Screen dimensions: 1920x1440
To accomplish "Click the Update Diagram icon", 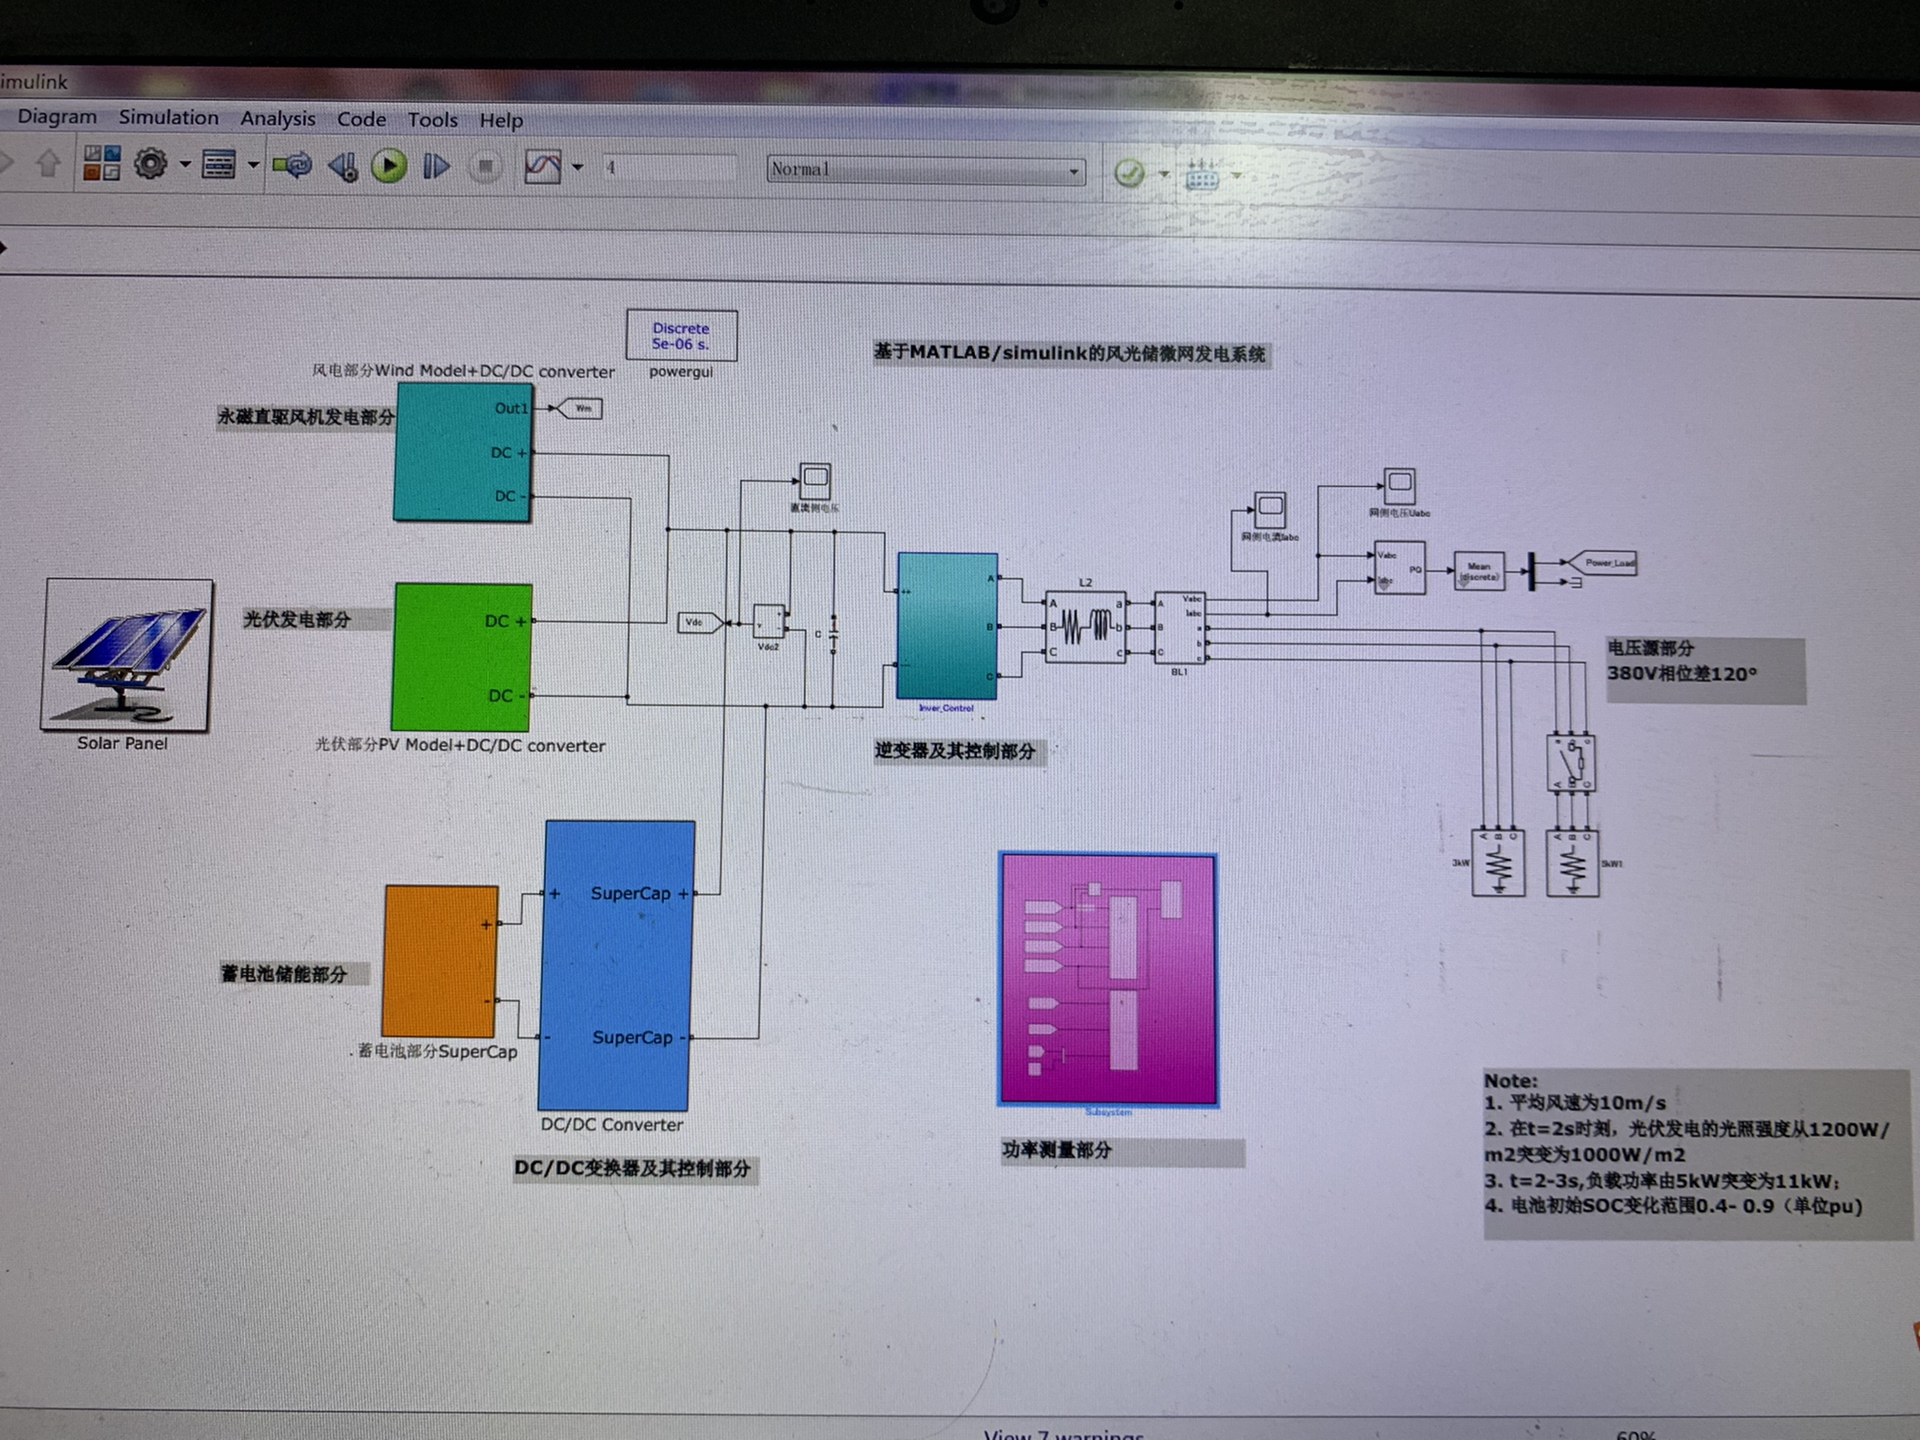I will coord(292,165).
